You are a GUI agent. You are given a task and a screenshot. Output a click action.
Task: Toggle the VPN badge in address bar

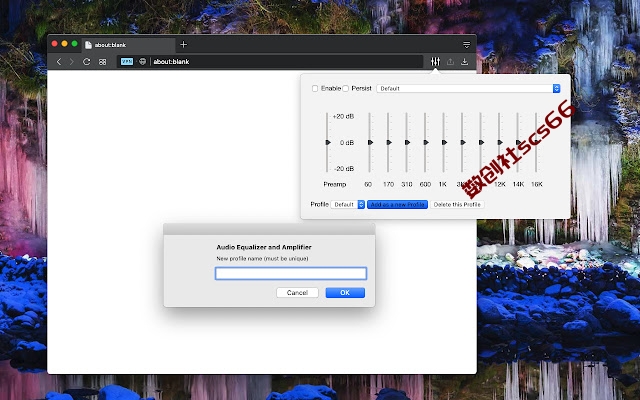[x=127, y=62]
